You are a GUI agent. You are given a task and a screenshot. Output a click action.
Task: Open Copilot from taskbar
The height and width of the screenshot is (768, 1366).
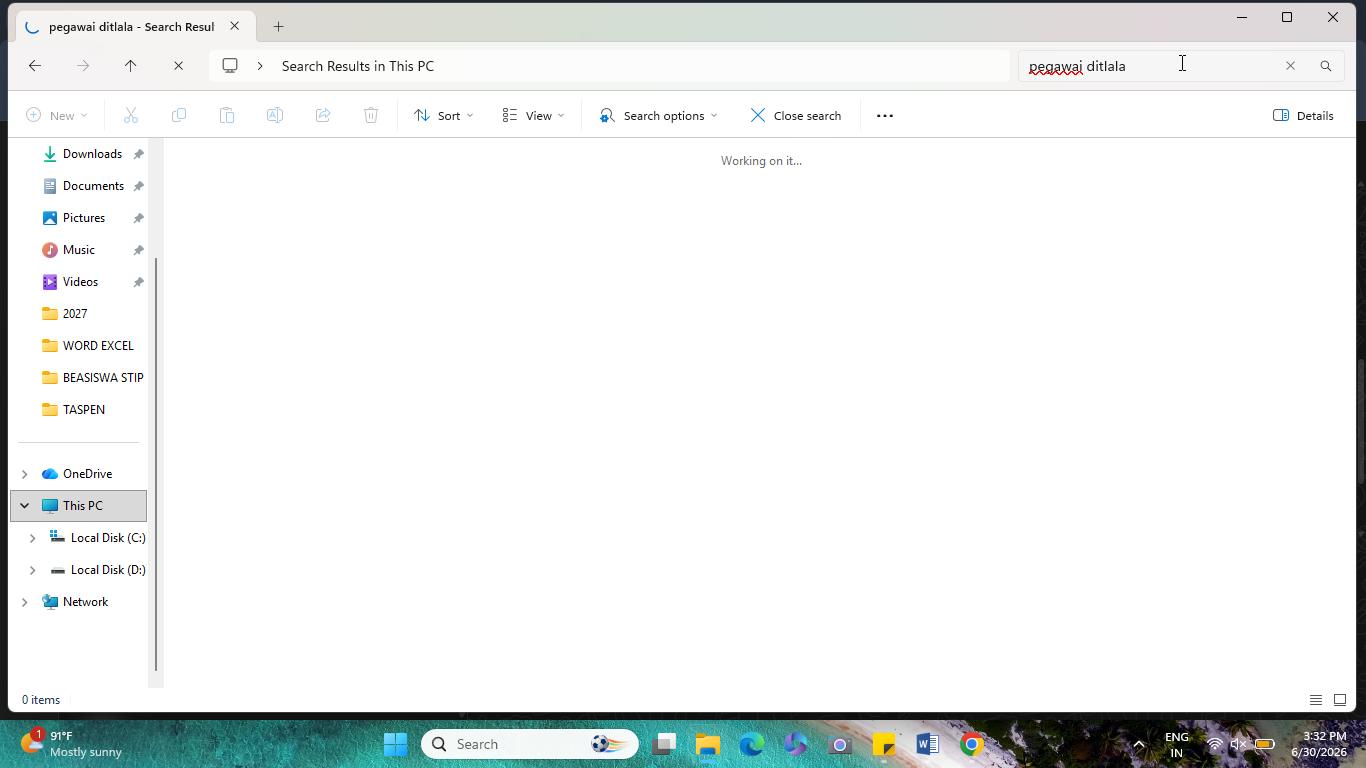[796, 744]
